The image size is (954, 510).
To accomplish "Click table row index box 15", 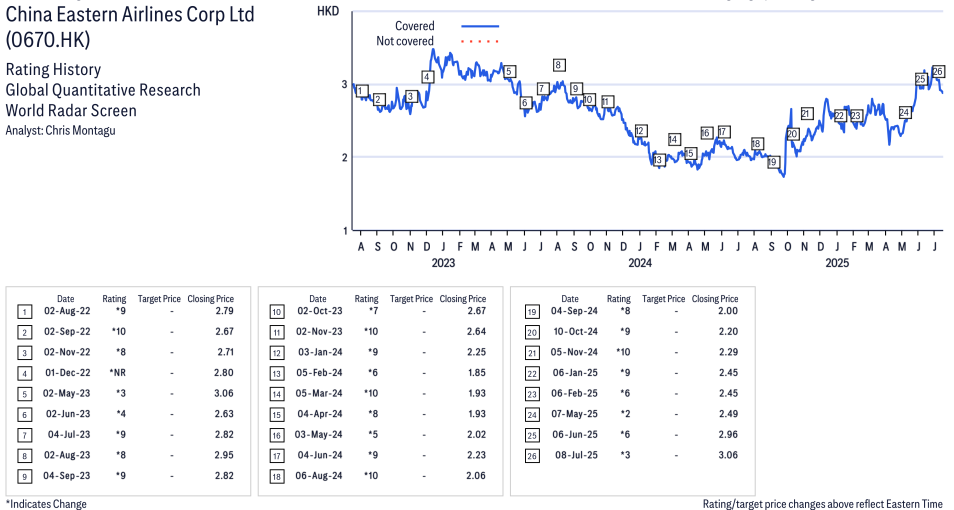I will click(277, 415).
